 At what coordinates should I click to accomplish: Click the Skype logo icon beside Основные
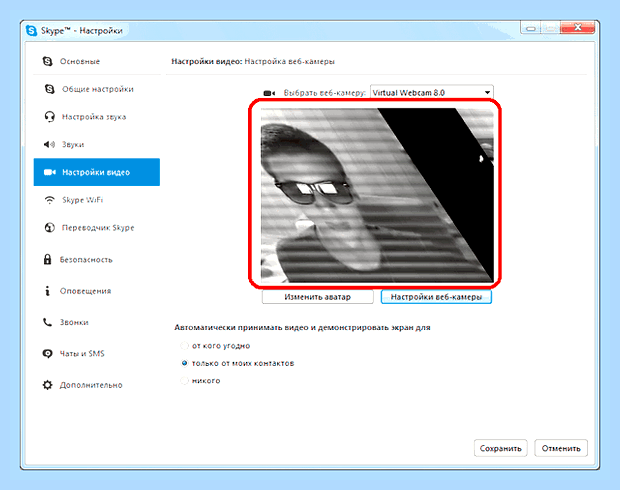click(x=47, y=61)
